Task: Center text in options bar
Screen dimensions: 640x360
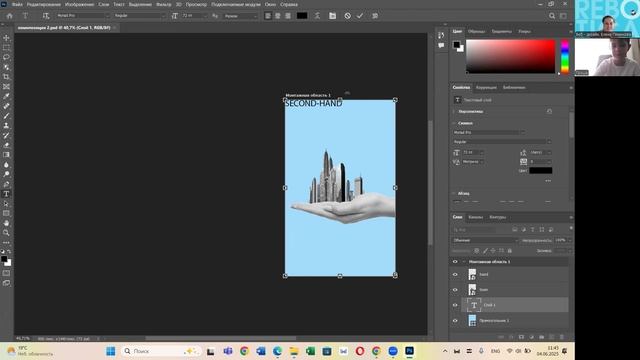Action: pyautogui.click(x=278, y=16)
